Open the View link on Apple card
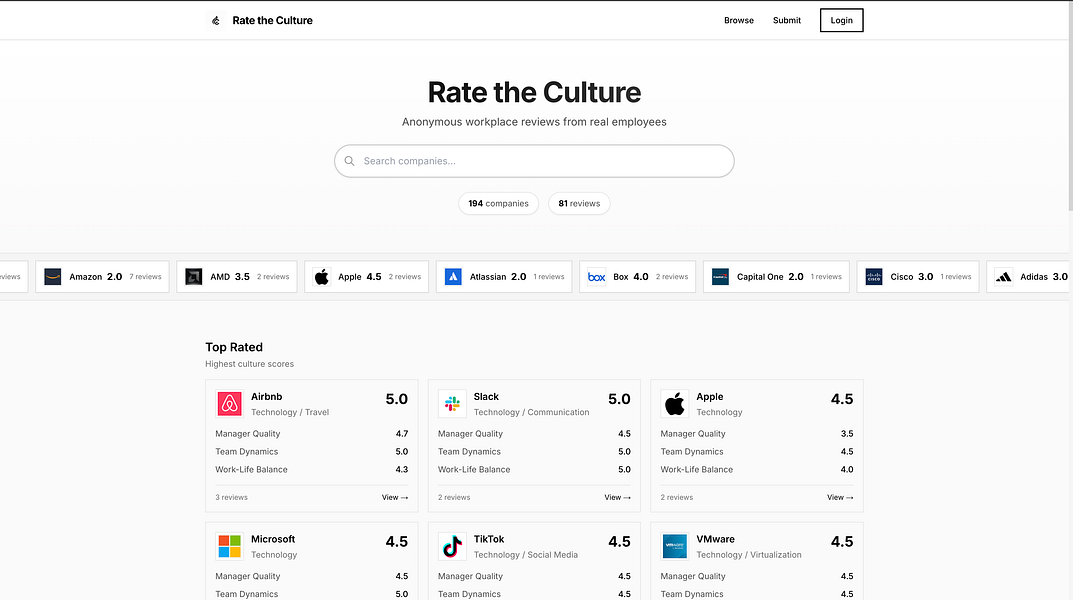Viewport: 1073px width, 600px height. (840, 497)
